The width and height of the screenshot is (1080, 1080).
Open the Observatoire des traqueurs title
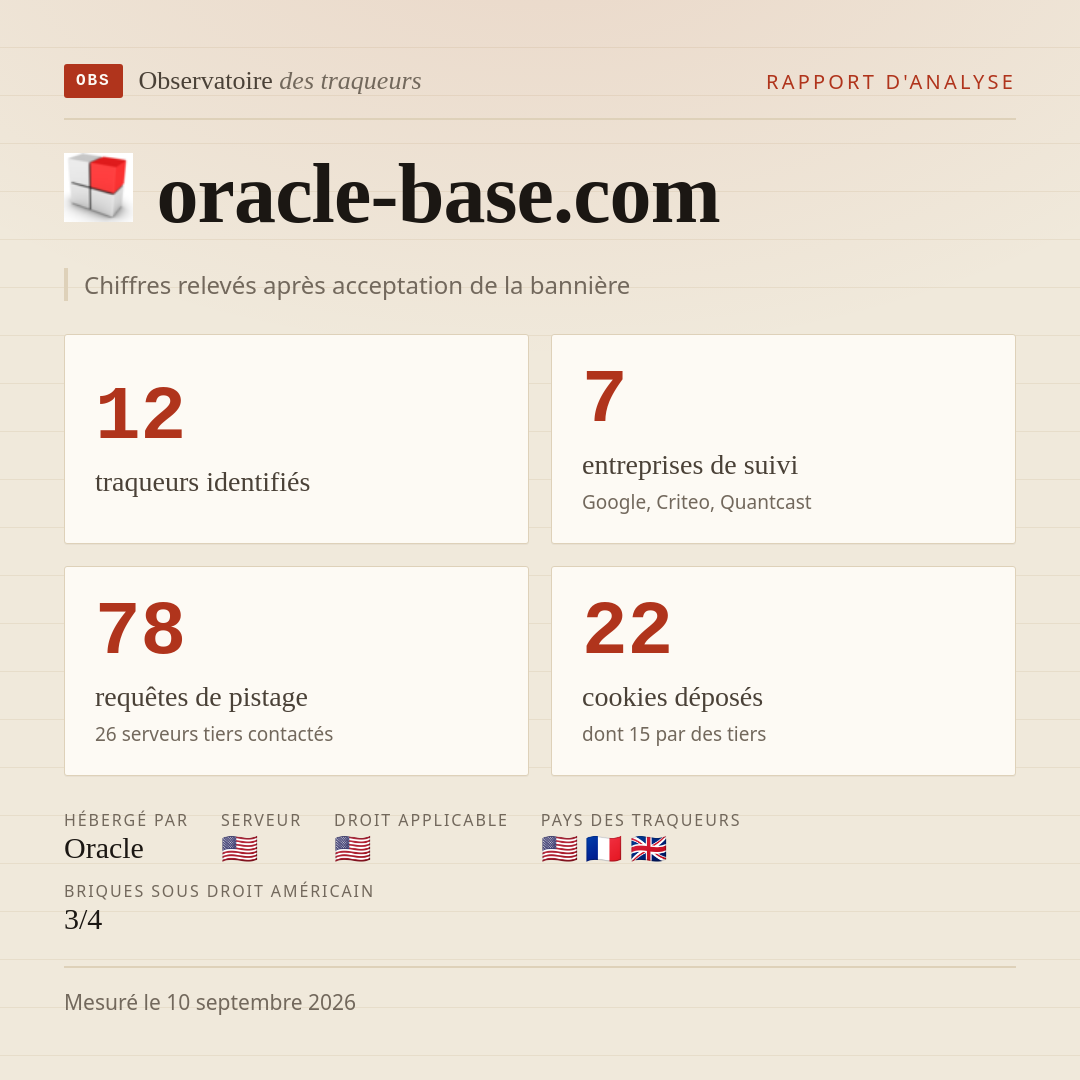(280, 81)
